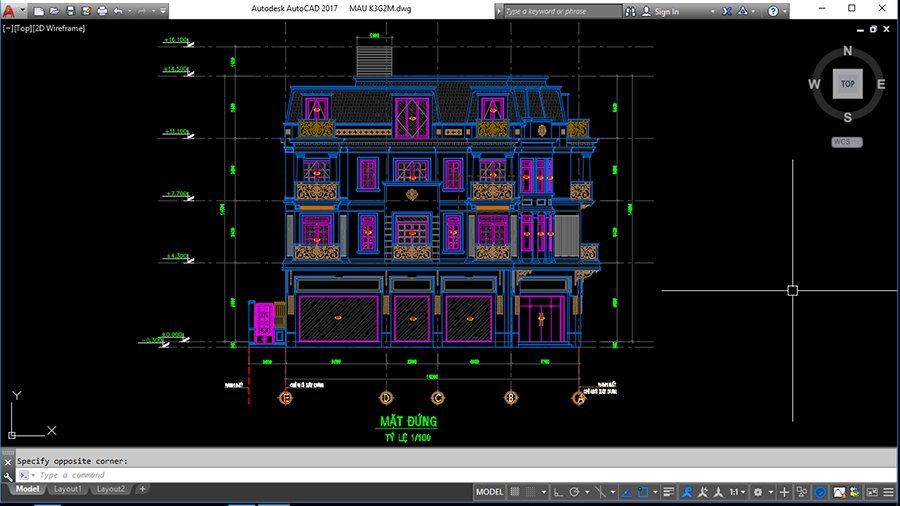Expand the undo history dropdown
This screenshot has width=900, height=506.
point(130,11)
